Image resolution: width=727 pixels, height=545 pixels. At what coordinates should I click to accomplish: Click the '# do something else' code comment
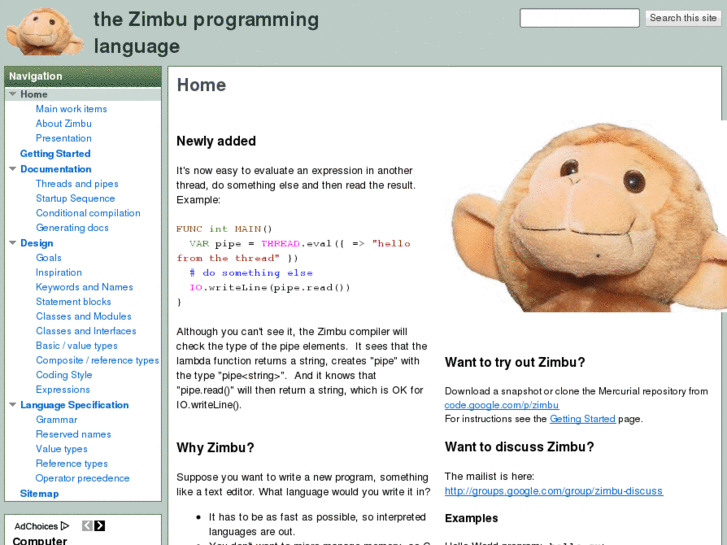[251, 273]
